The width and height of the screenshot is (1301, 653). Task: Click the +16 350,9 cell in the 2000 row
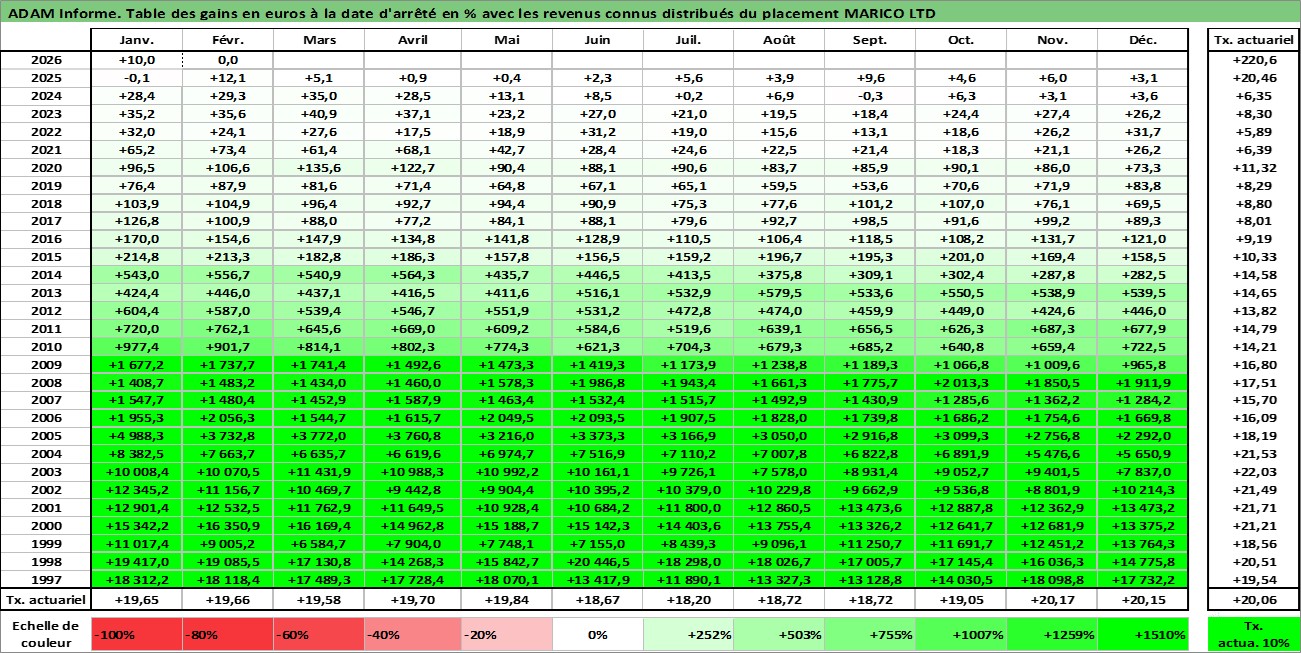(227, 527)
